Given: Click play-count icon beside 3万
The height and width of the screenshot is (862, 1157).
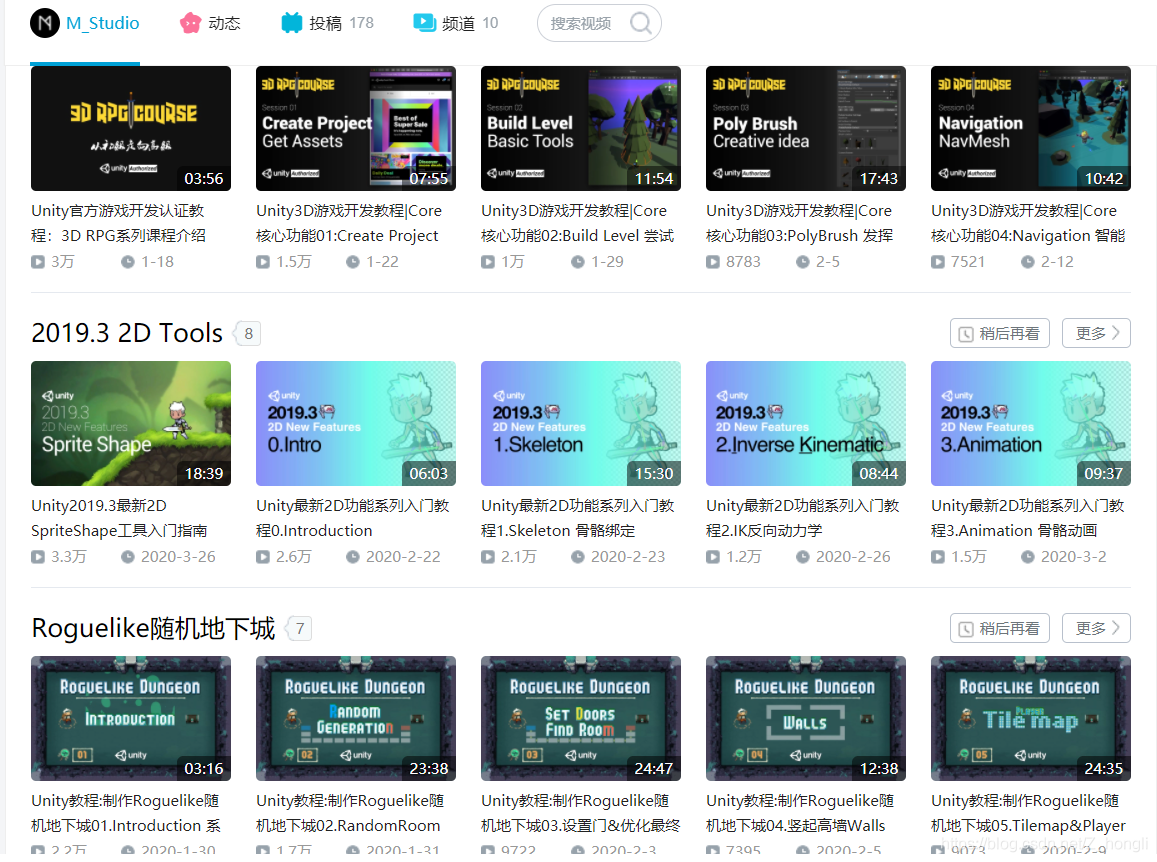Looking at the screenshot, I should tap(38, 262).
